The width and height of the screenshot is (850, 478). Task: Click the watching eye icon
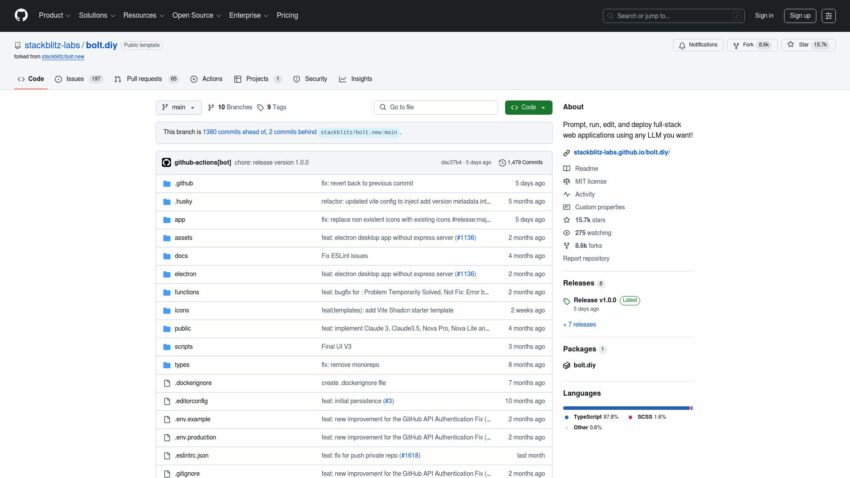pos(566,233)
